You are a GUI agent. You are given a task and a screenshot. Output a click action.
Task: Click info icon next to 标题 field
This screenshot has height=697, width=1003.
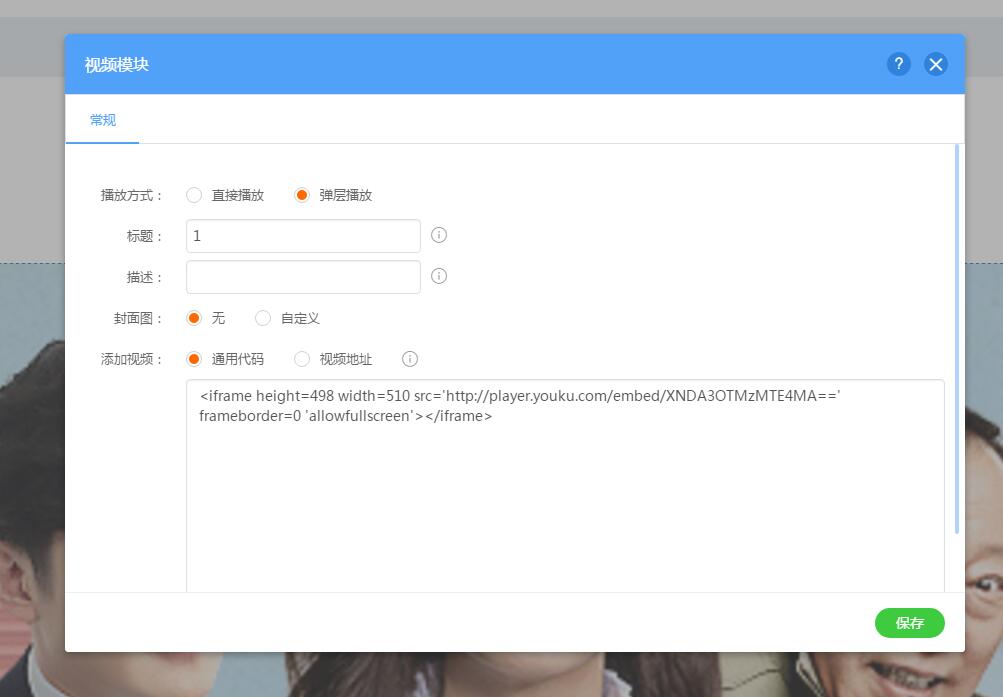pos(439,235)
